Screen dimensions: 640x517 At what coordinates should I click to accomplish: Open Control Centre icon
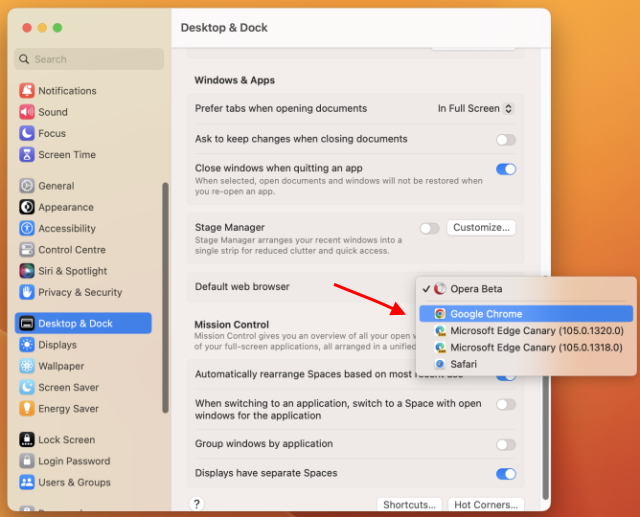click(27, 249)
